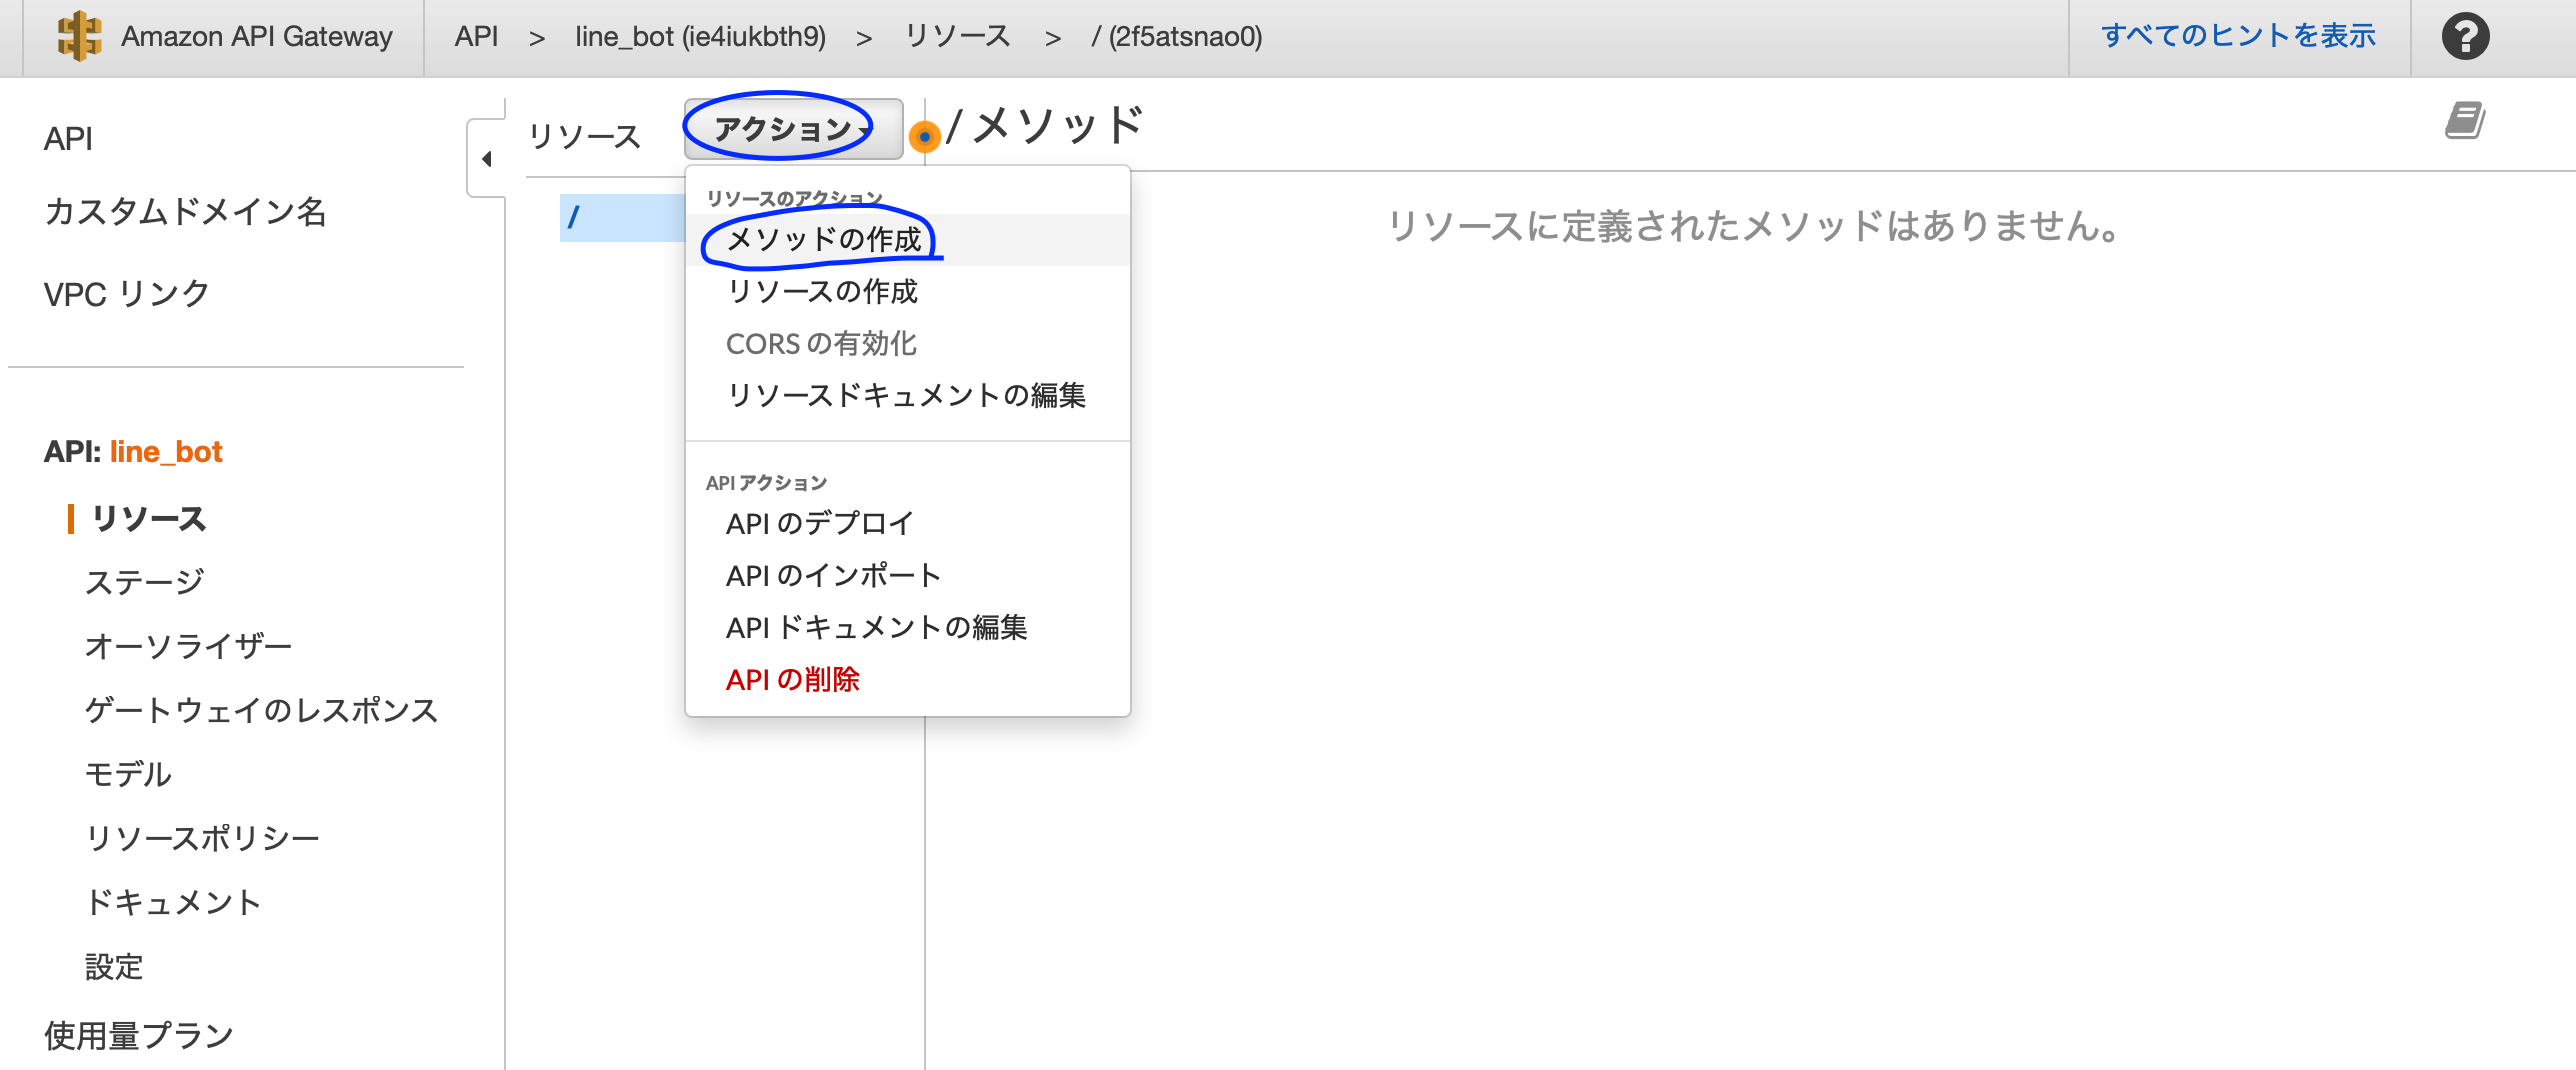Select API の削除 in red

click(x=794, y=679)
